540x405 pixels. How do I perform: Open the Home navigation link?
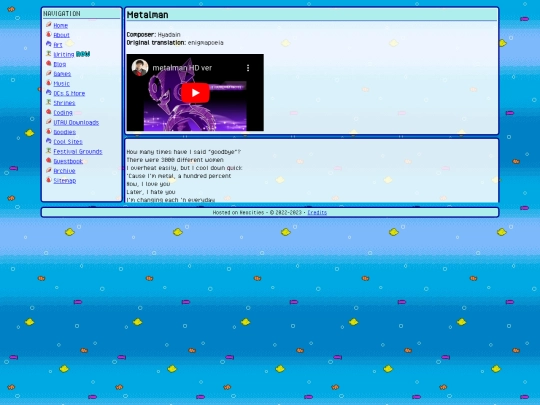61,25
